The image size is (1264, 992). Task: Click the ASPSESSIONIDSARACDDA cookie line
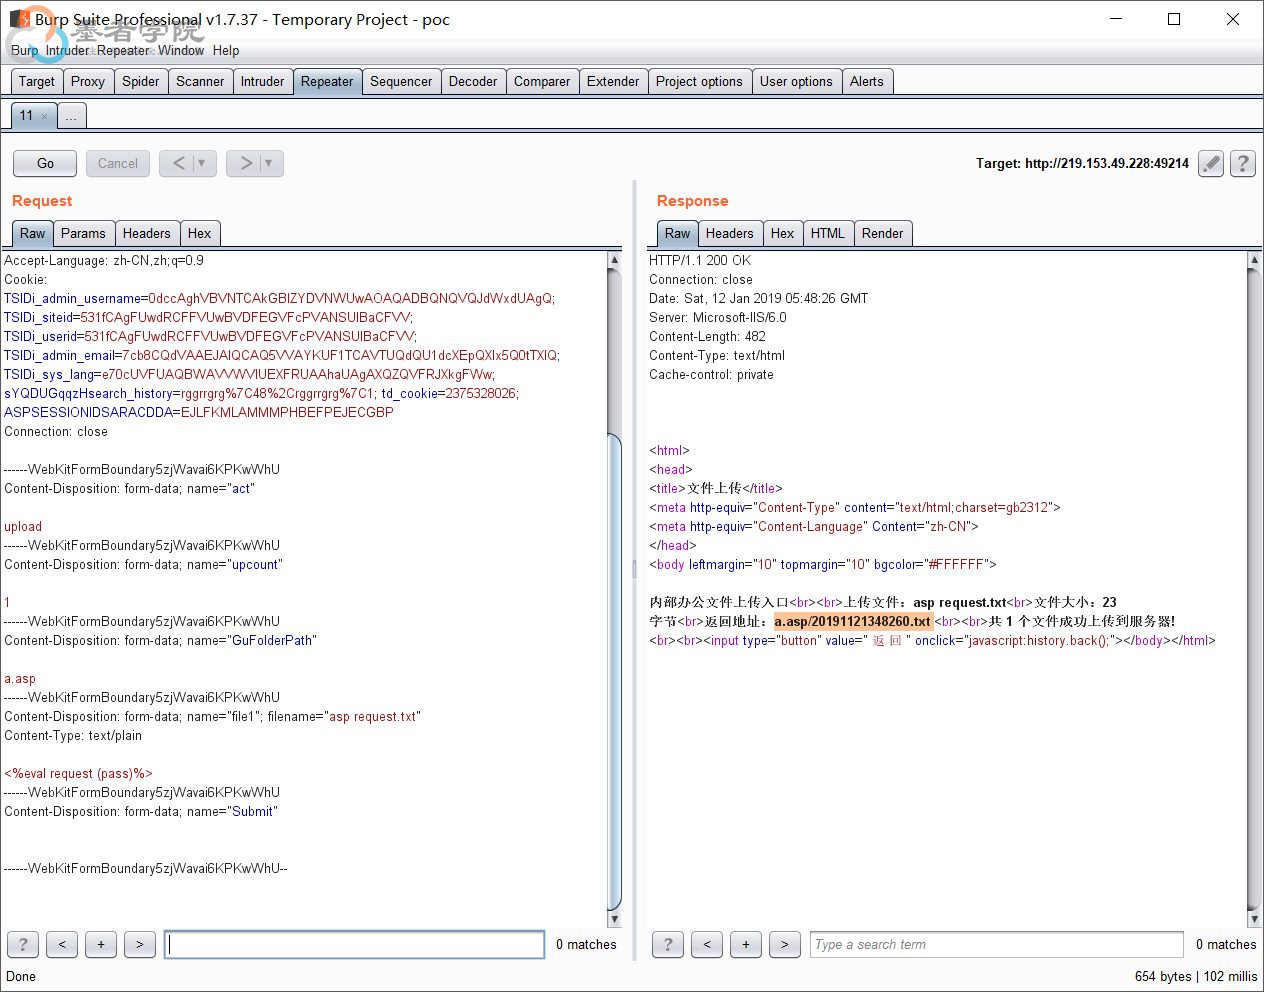click(x=199, y=412)
